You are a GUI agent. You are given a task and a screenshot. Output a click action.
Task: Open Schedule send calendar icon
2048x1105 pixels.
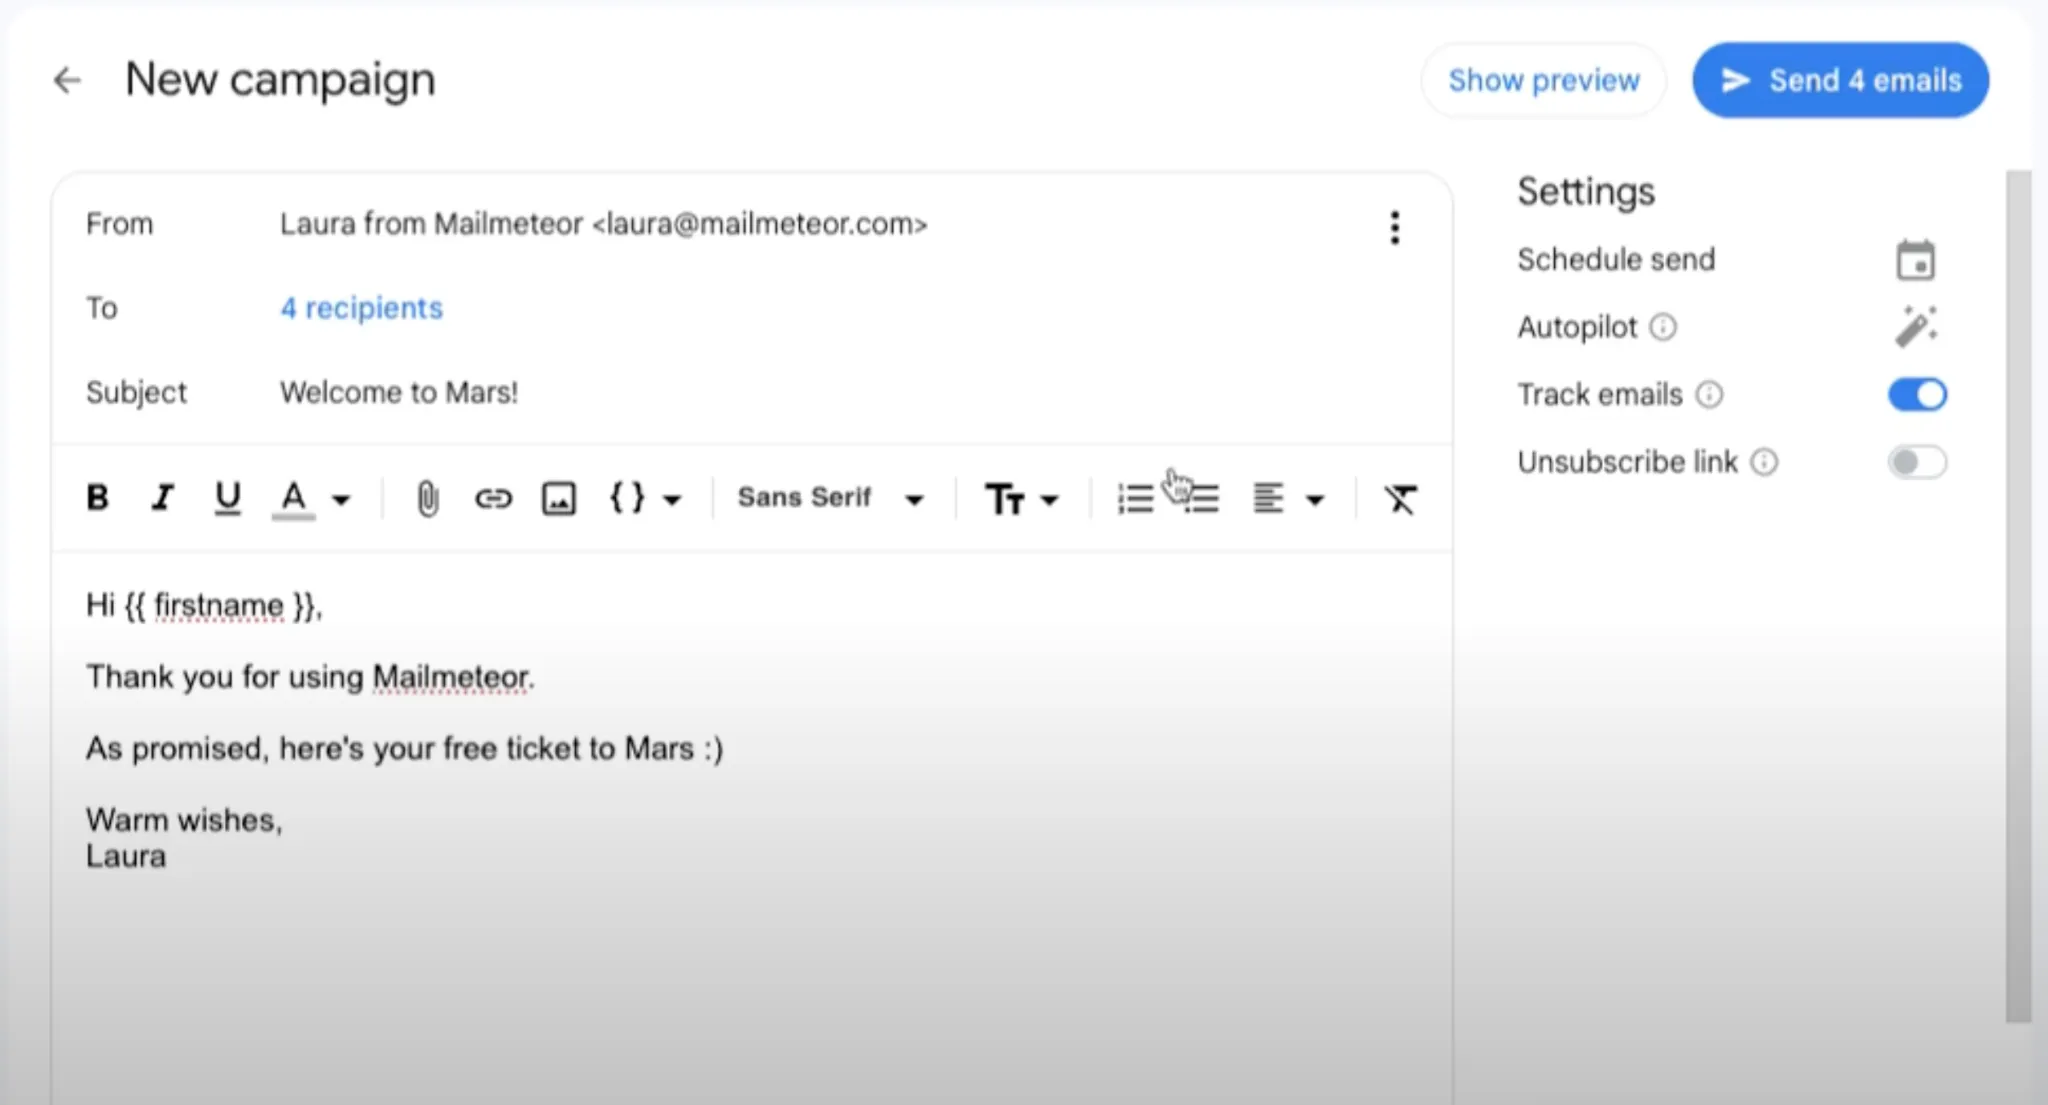click(1915, 261)
